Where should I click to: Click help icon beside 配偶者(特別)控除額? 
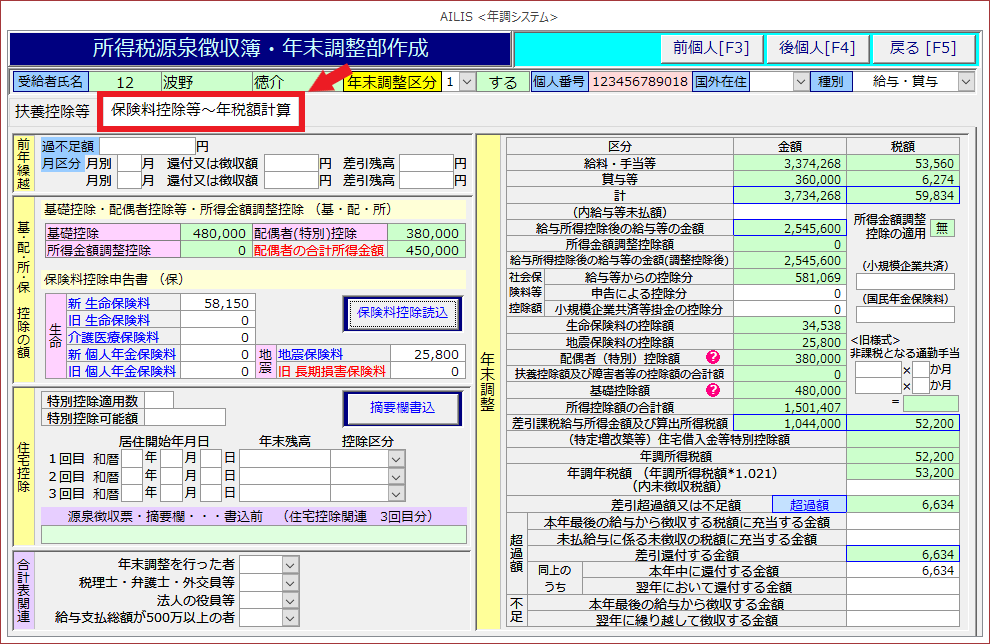pyautogui.click(x=713, y=358)
